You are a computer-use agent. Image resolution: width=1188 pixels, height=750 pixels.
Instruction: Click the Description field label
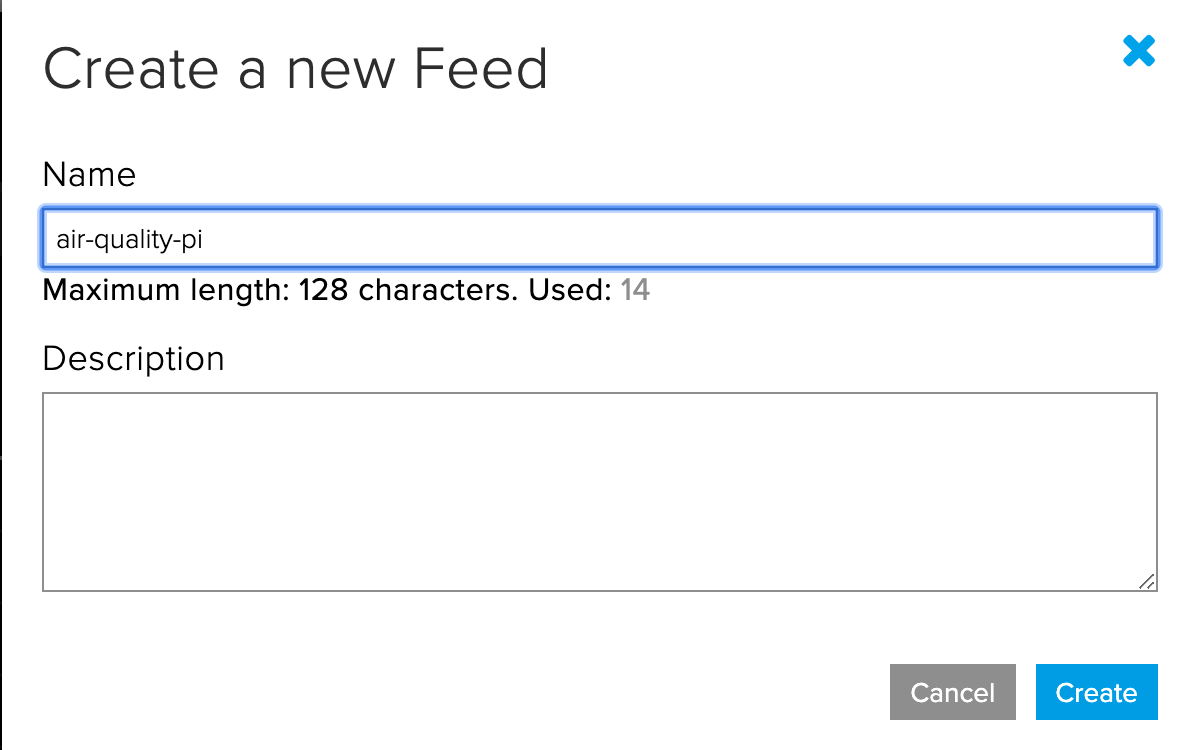pyautogui.click(x=133, y=358)
